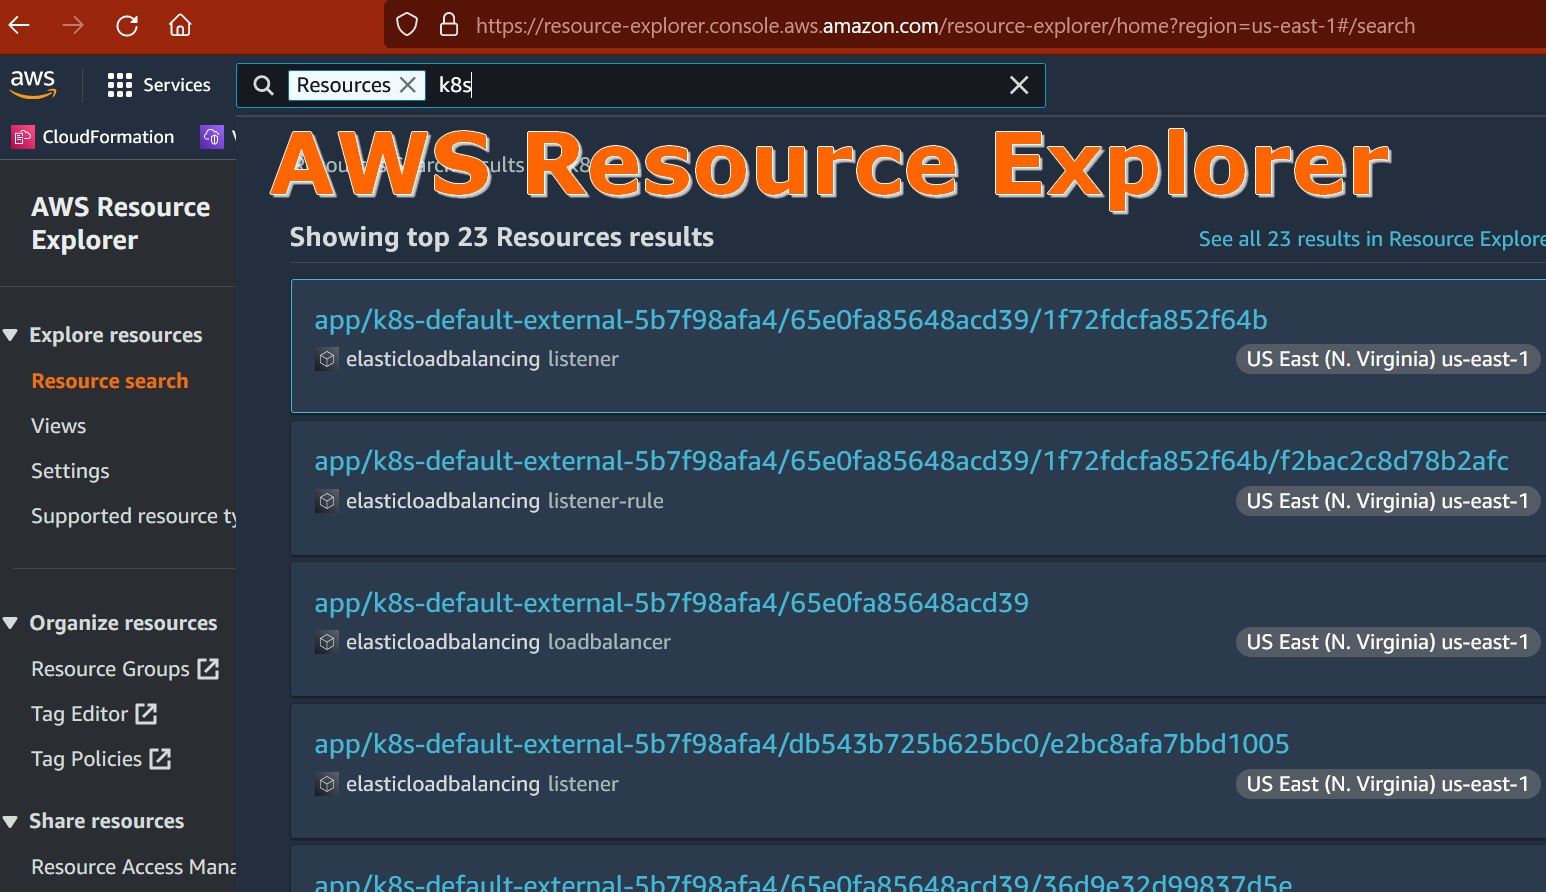Viewport: 1546px width, 892px height.
Task: Go back using browser back arrow
Action: [19, 25]
